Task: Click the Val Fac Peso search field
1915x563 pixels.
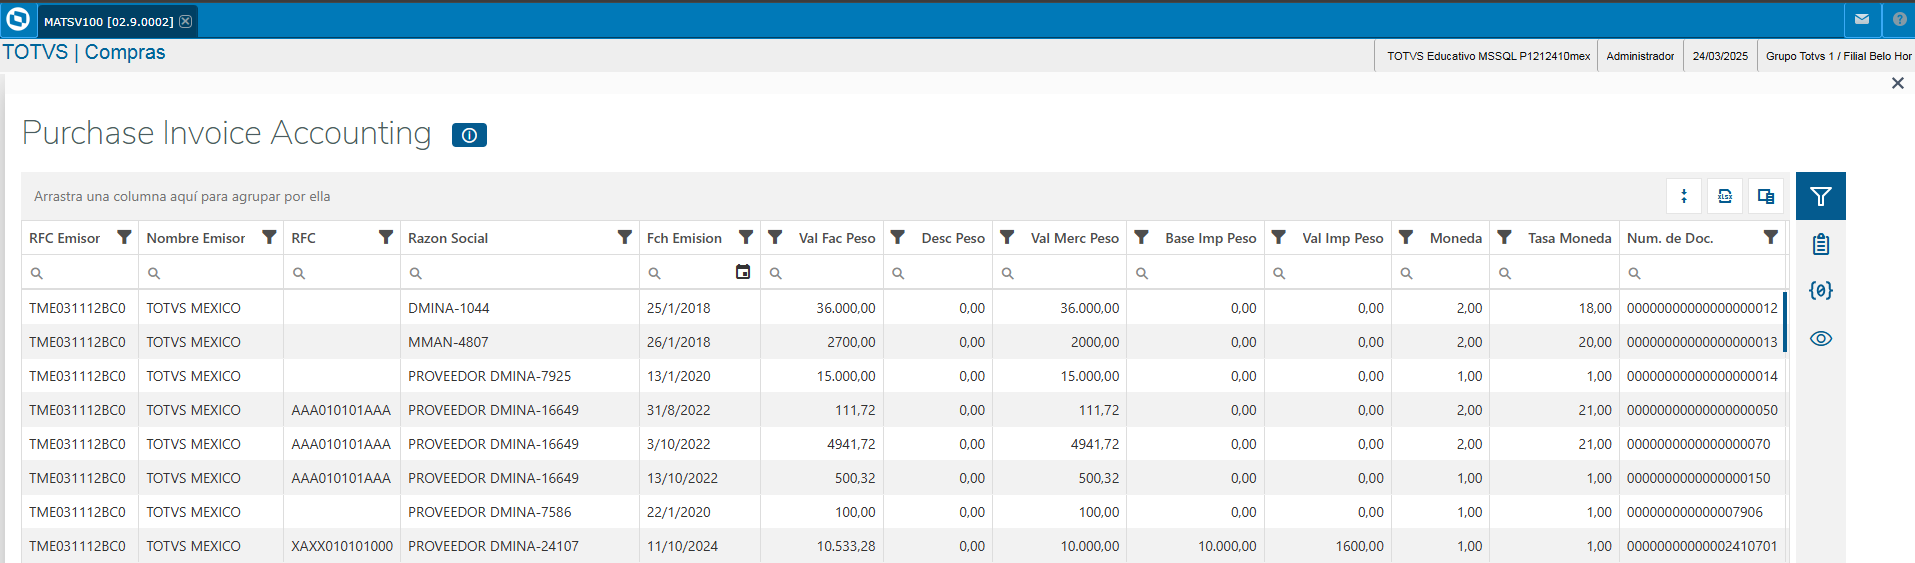Action: coord(822,273)
